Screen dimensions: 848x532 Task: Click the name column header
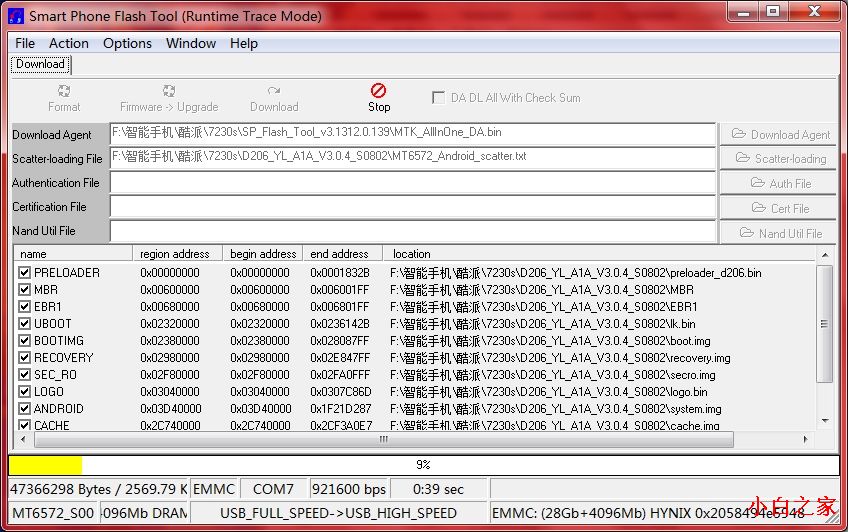point(73,254)
